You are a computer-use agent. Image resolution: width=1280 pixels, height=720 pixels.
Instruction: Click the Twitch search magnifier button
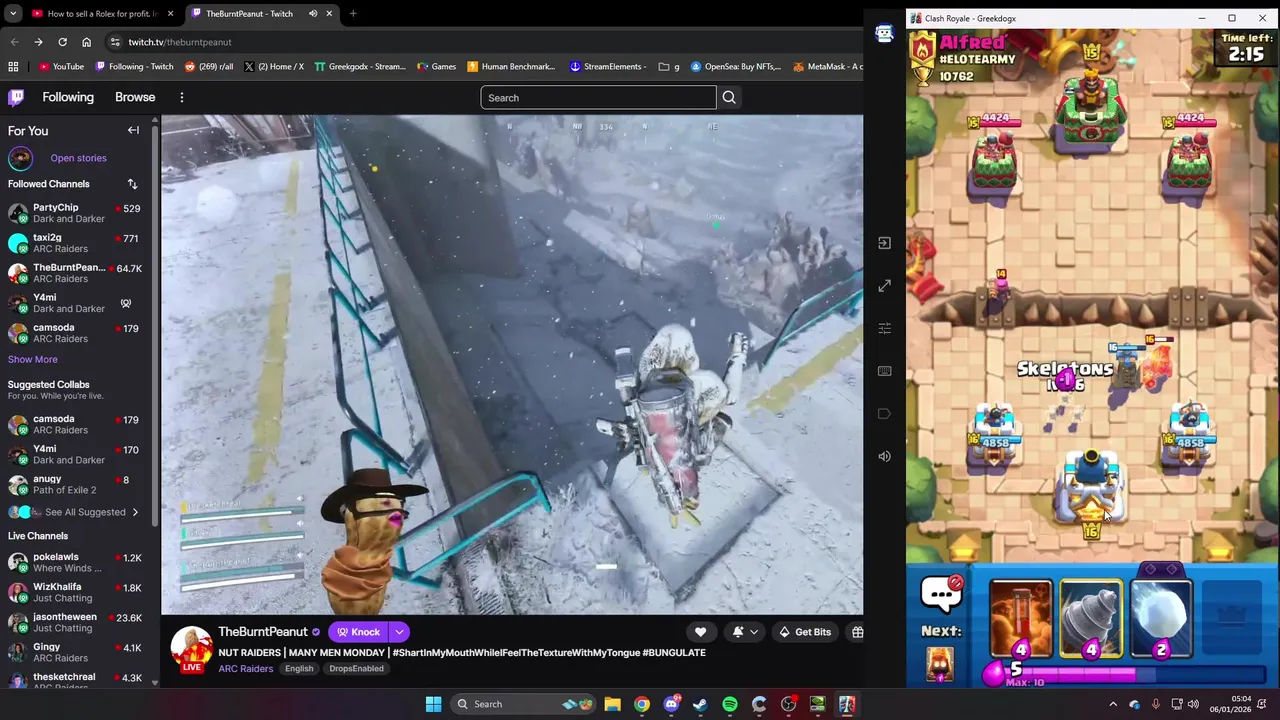click(x=729, y=97)
